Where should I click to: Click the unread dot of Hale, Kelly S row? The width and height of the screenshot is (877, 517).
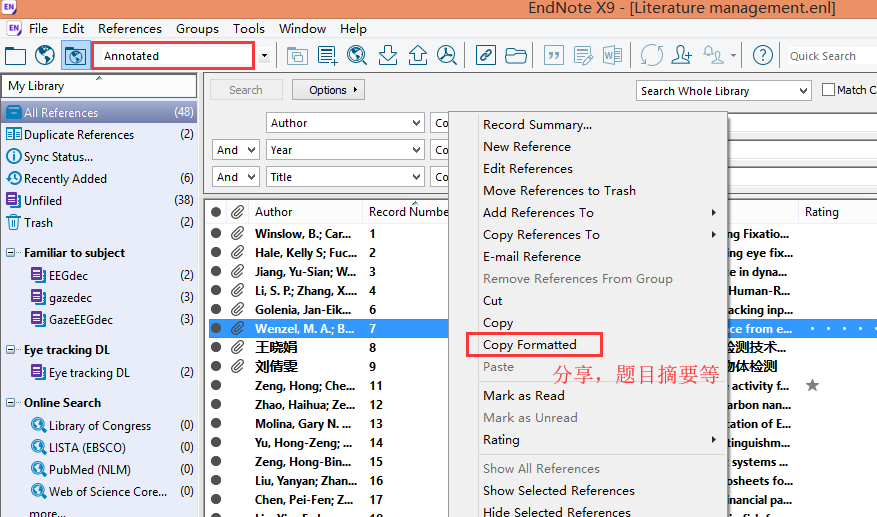[216, 252]
